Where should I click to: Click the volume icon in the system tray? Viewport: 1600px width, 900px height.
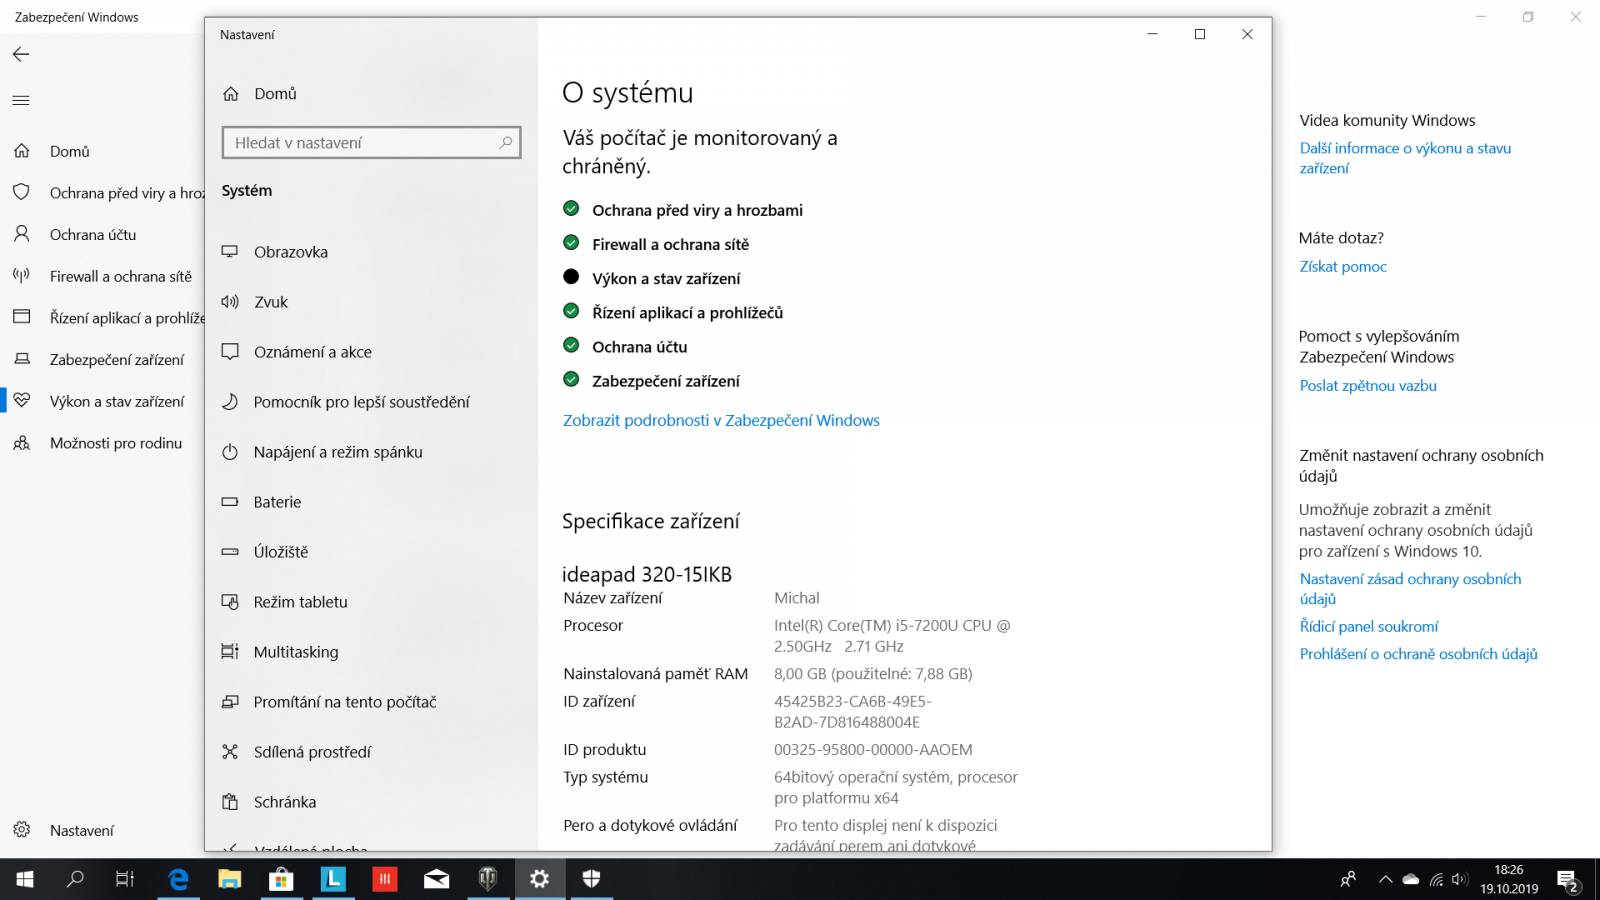pos(1460,880)
